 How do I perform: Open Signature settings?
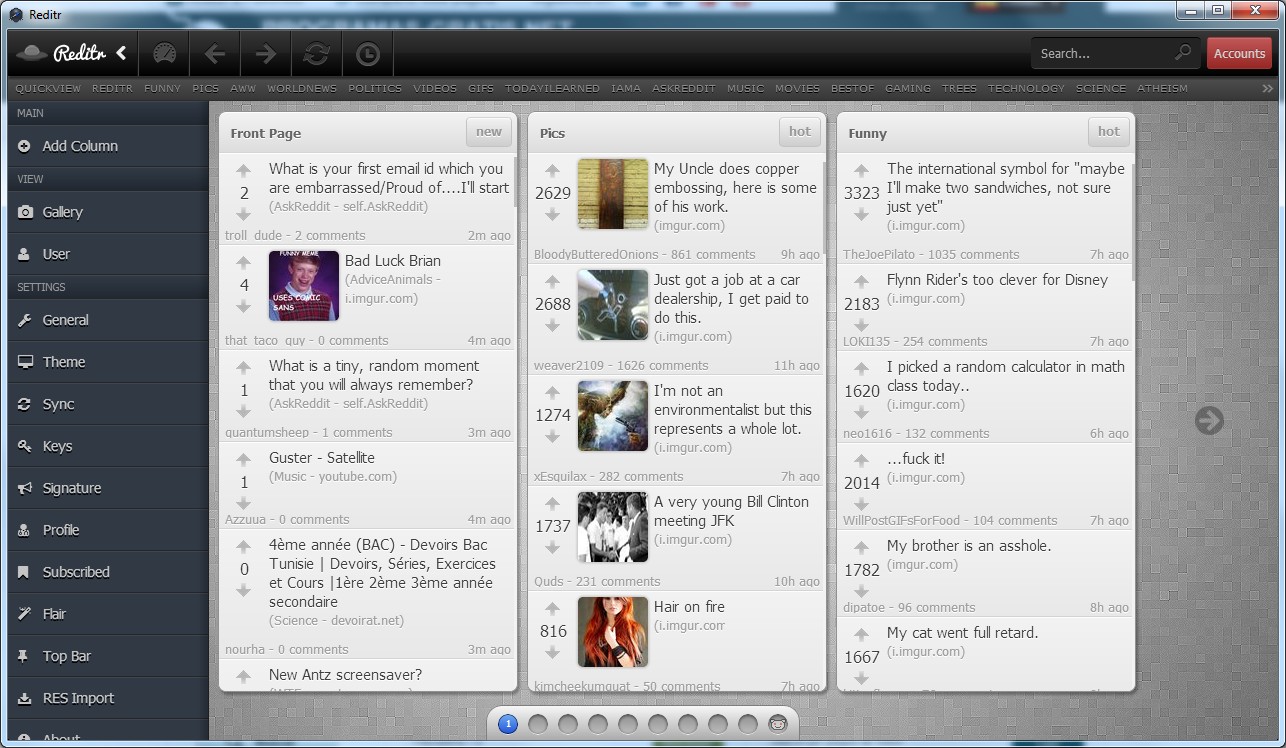click(108, 488)
